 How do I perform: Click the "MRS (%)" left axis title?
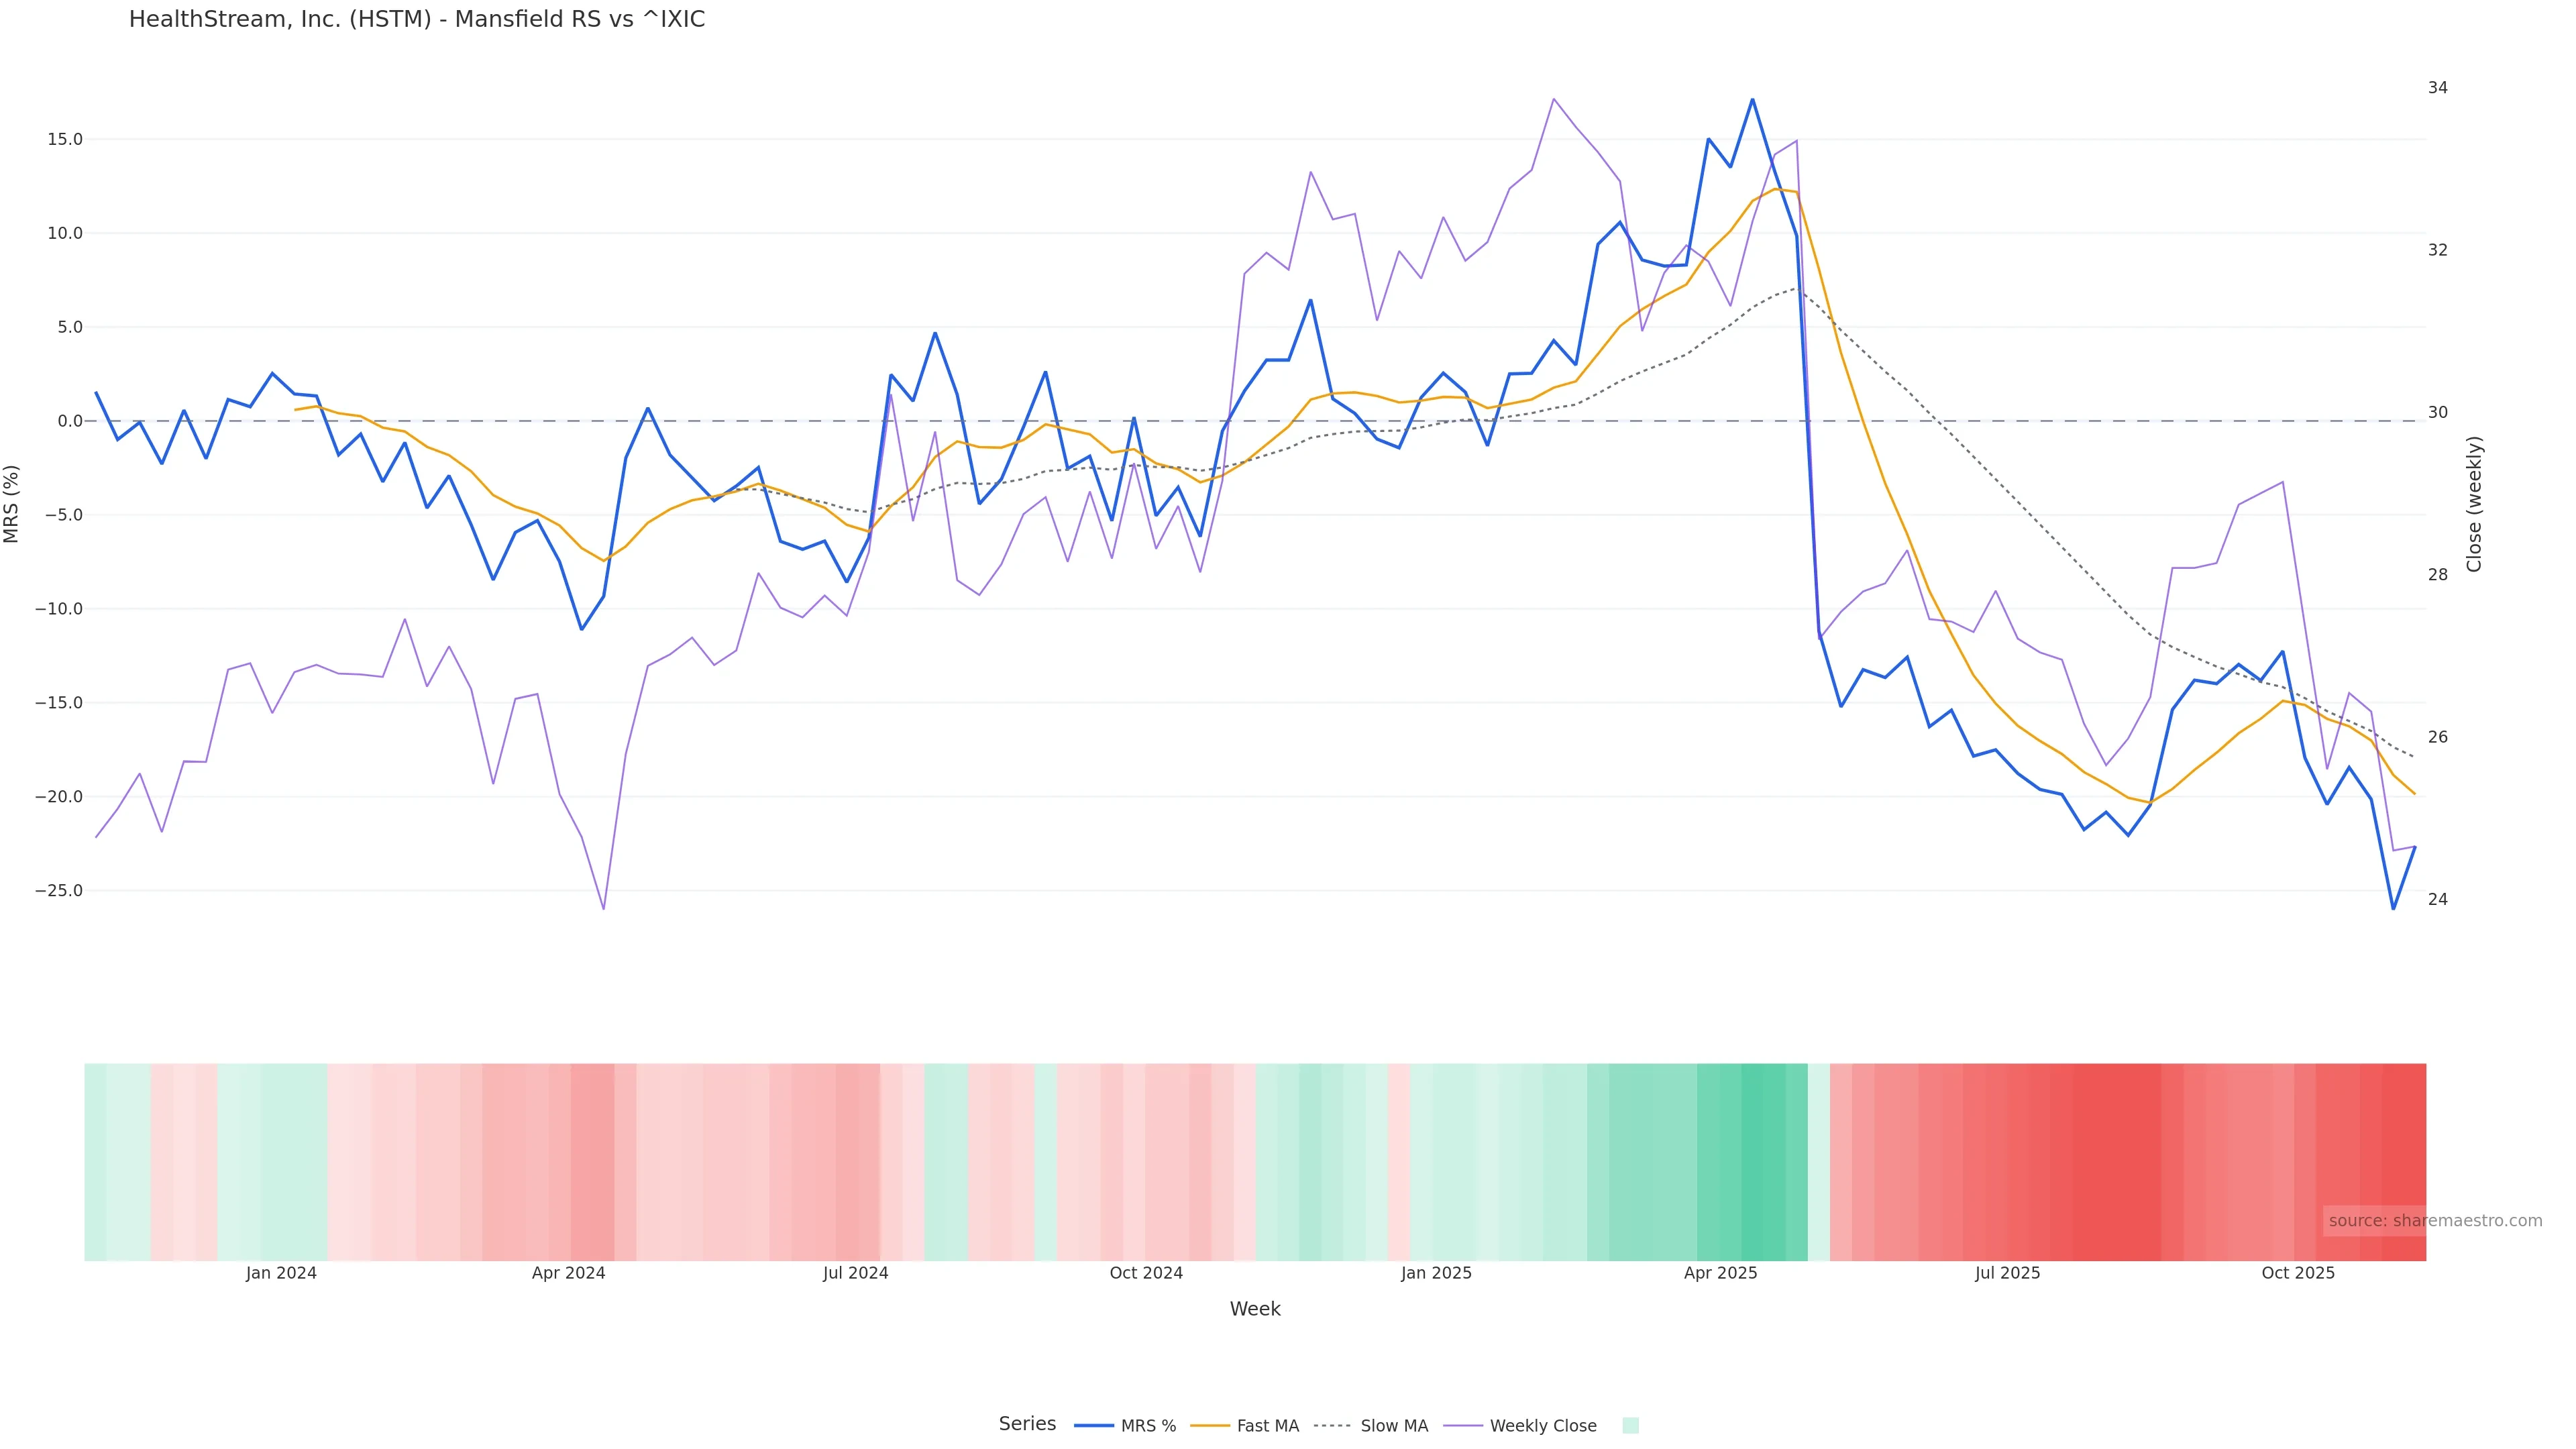pyautogui.click(x=12, y=504)
